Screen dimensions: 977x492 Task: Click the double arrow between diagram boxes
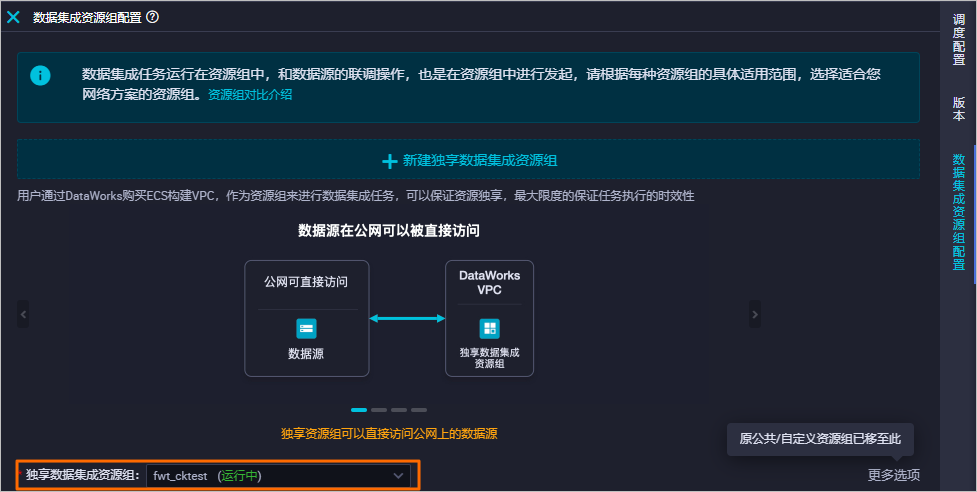coord(407,318)
